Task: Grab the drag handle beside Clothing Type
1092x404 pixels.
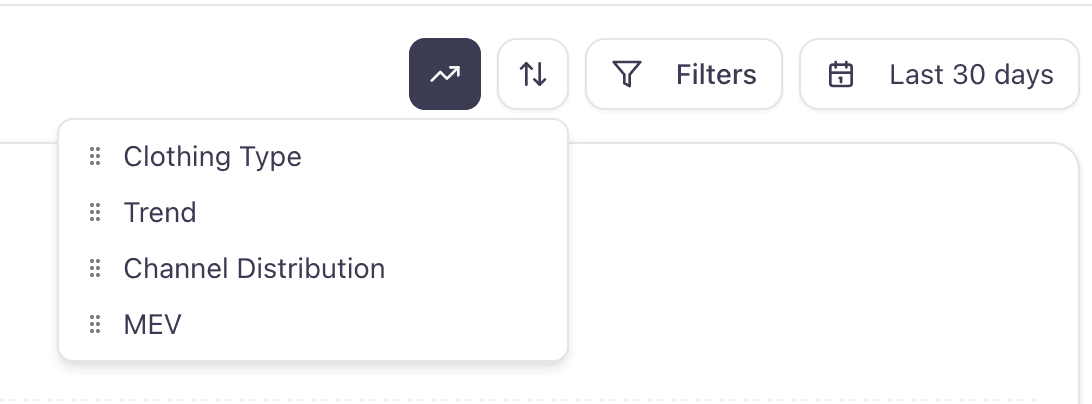Action: 95,156
